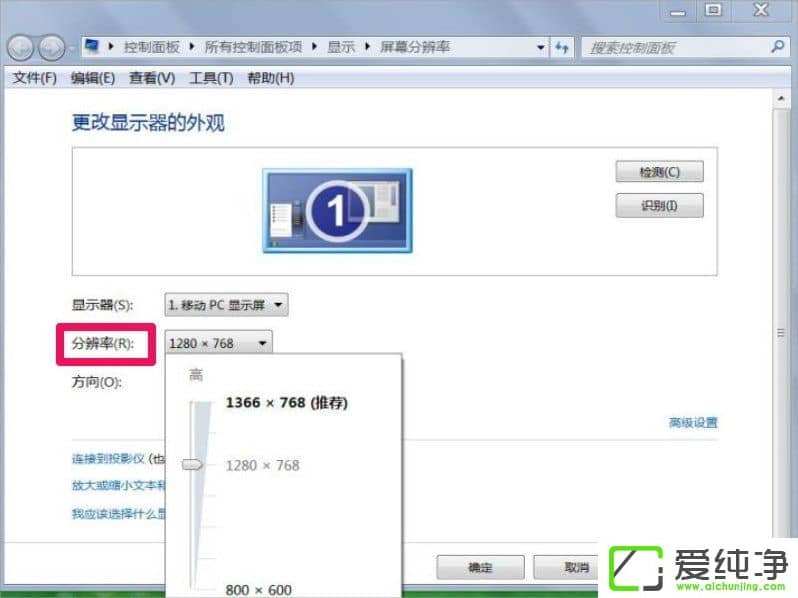Open the 编辑(E) menu

[x=93, y=78]
